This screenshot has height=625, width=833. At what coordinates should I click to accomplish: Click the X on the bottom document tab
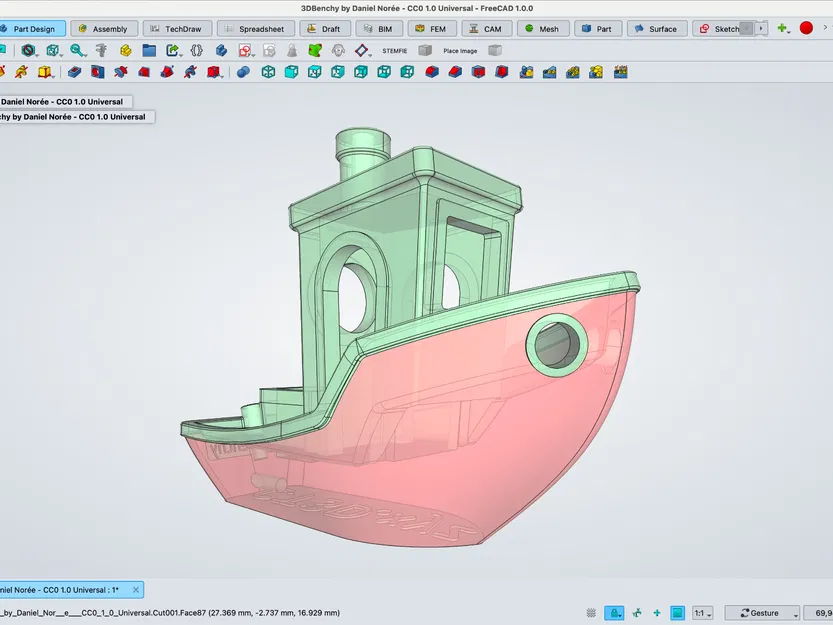pyautogui.click(x=136, y=590)
